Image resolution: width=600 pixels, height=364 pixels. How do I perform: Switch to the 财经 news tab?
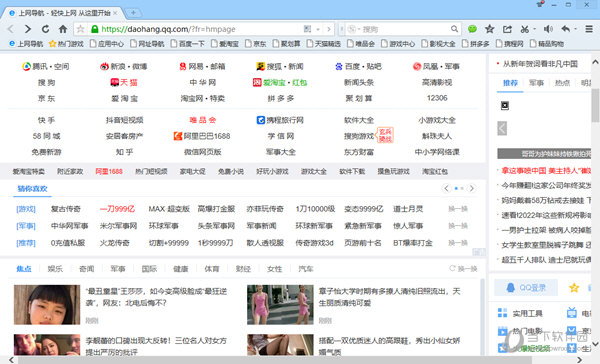pos(243,269)
